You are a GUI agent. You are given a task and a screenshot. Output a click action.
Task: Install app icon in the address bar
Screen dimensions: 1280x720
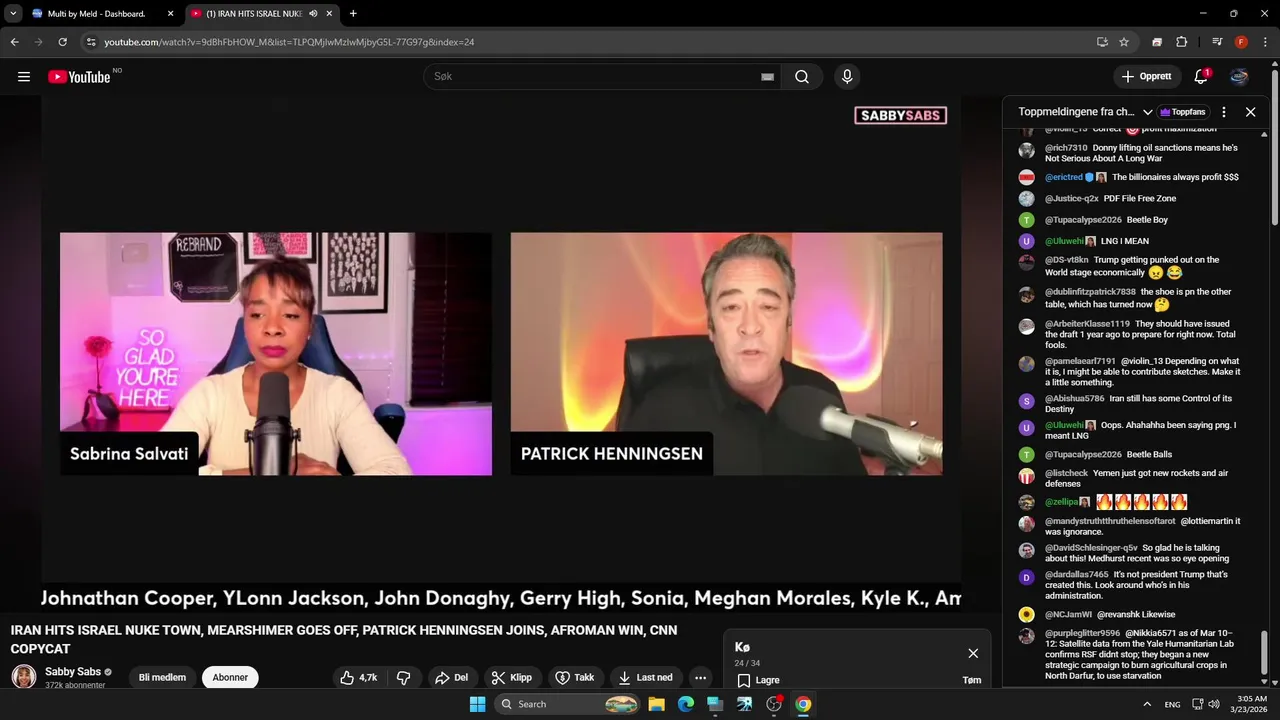click(x=1102, y=42)
